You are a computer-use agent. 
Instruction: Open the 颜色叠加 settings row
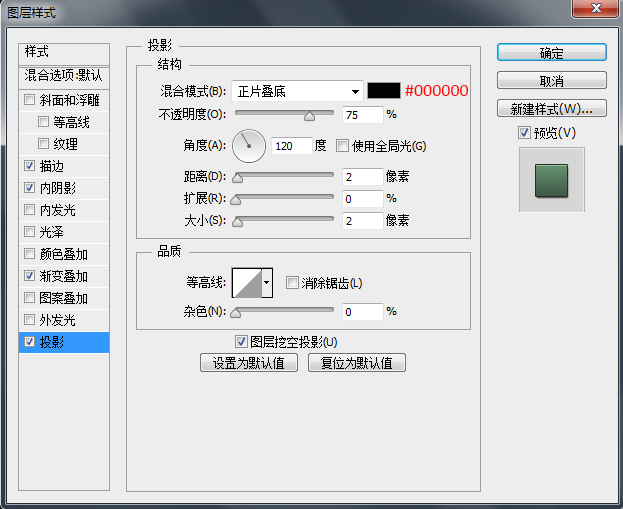click(x=64, y=254)
